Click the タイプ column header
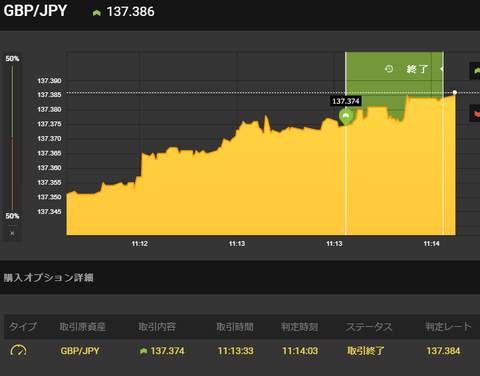Image resolution: width=480 pixels, height=376 pixels. (x=23, y=327)
